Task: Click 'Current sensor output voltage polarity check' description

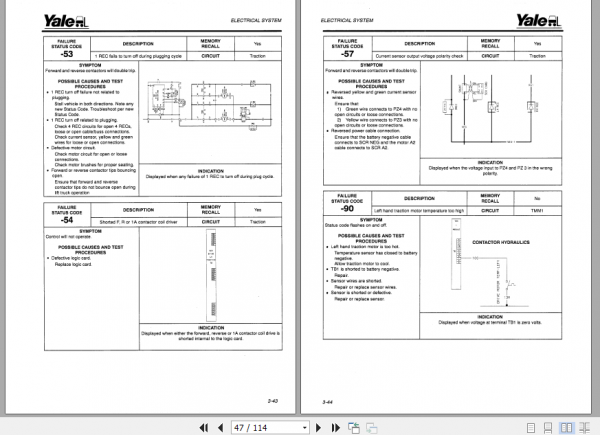Action: [419, 56]
